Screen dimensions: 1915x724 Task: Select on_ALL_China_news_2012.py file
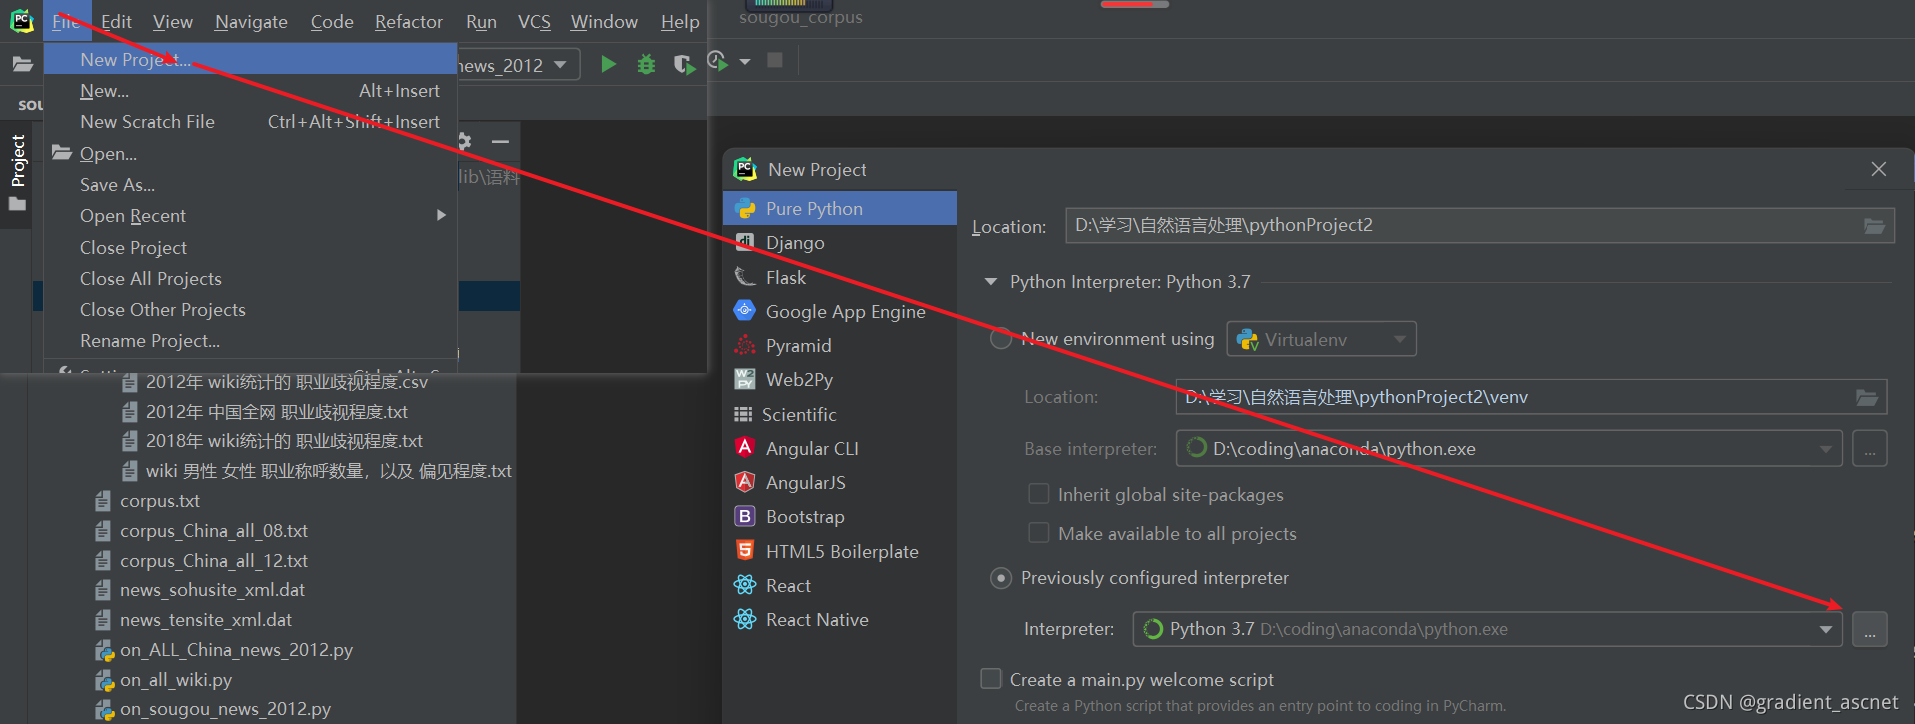[236, 650]
